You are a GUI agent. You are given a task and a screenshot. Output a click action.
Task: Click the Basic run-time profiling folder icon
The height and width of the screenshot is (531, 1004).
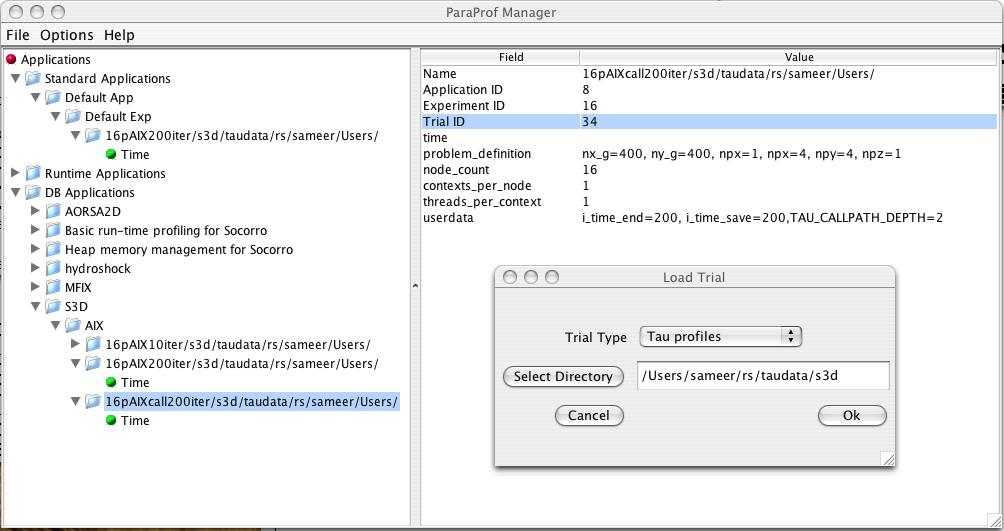54,231
